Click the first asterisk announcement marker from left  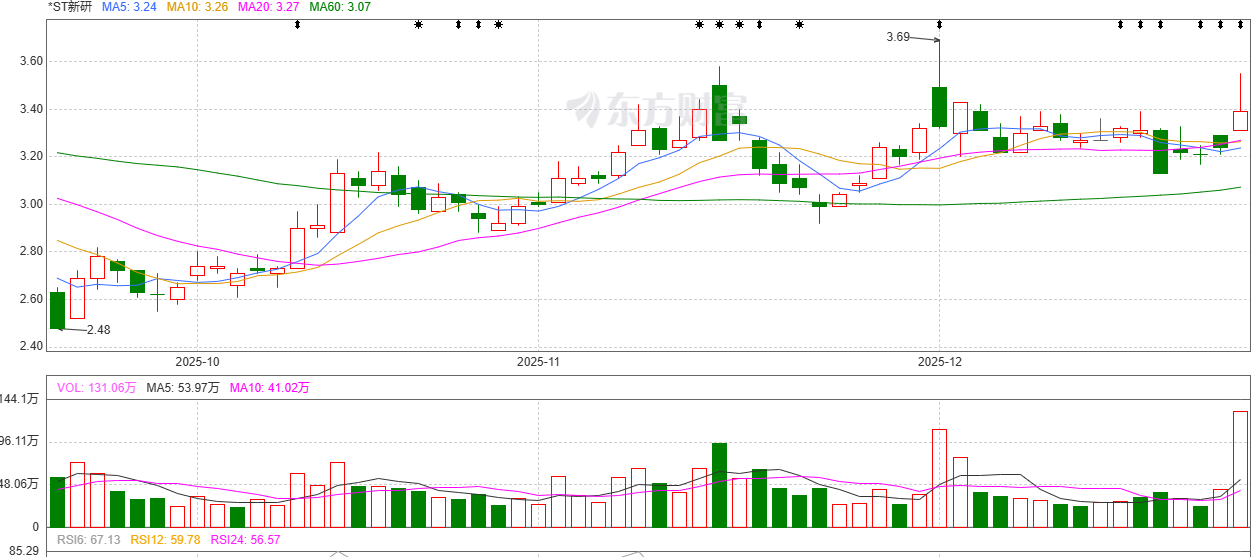(x=418, y=24)
